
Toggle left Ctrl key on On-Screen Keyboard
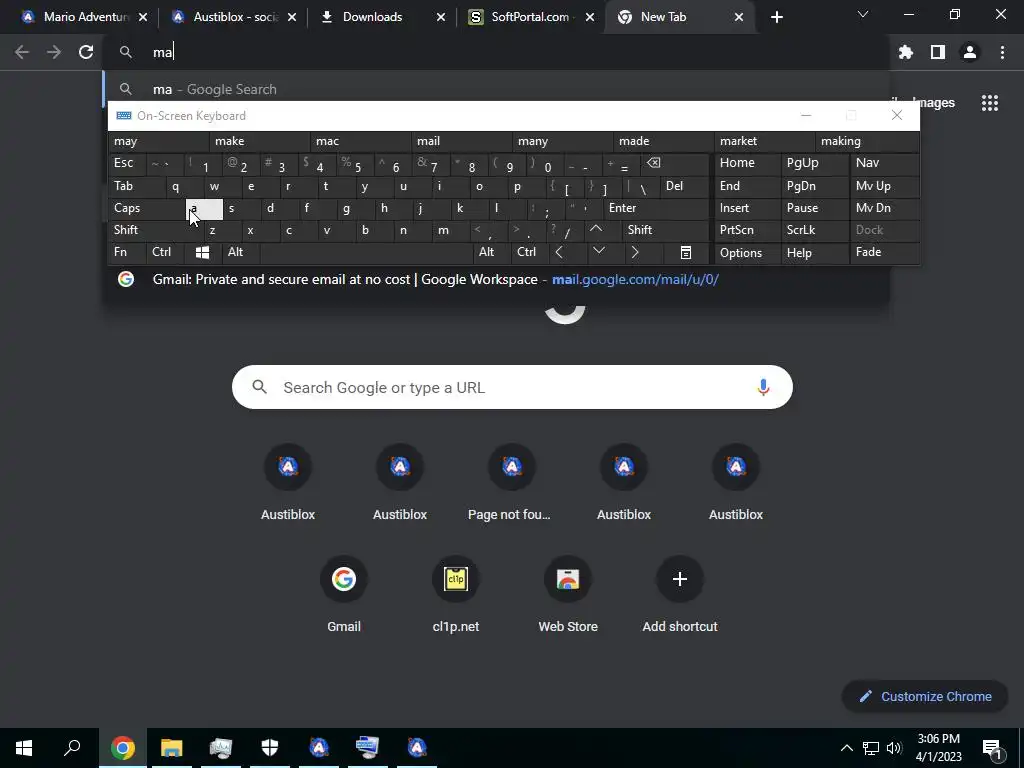pyautogui.click(x=166, y=252)
